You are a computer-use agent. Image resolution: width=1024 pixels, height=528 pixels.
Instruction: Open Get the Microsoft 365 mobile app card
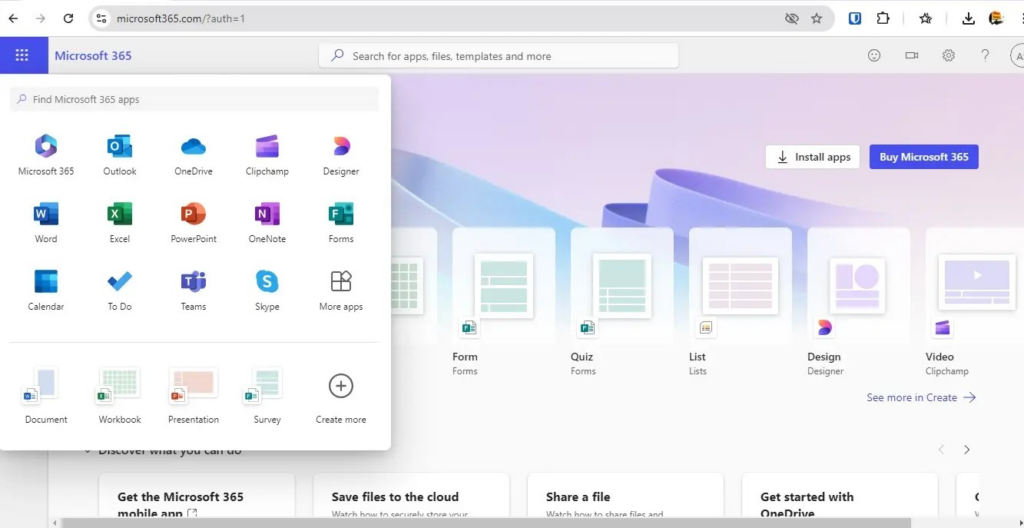click(197, 497)
